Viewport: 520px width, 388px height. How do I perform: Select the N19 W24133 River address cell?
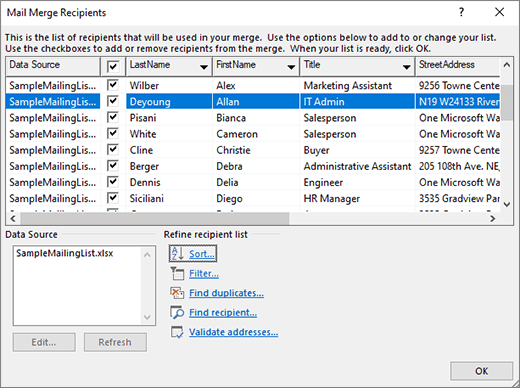coord(458,101)
